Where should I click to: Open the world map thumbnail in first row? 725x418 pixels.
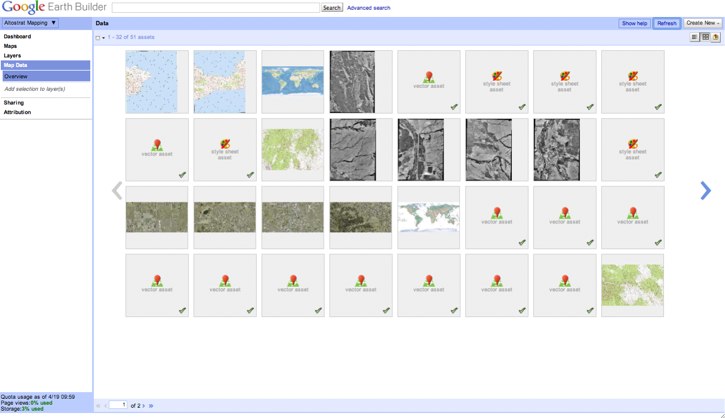[292, 81]
